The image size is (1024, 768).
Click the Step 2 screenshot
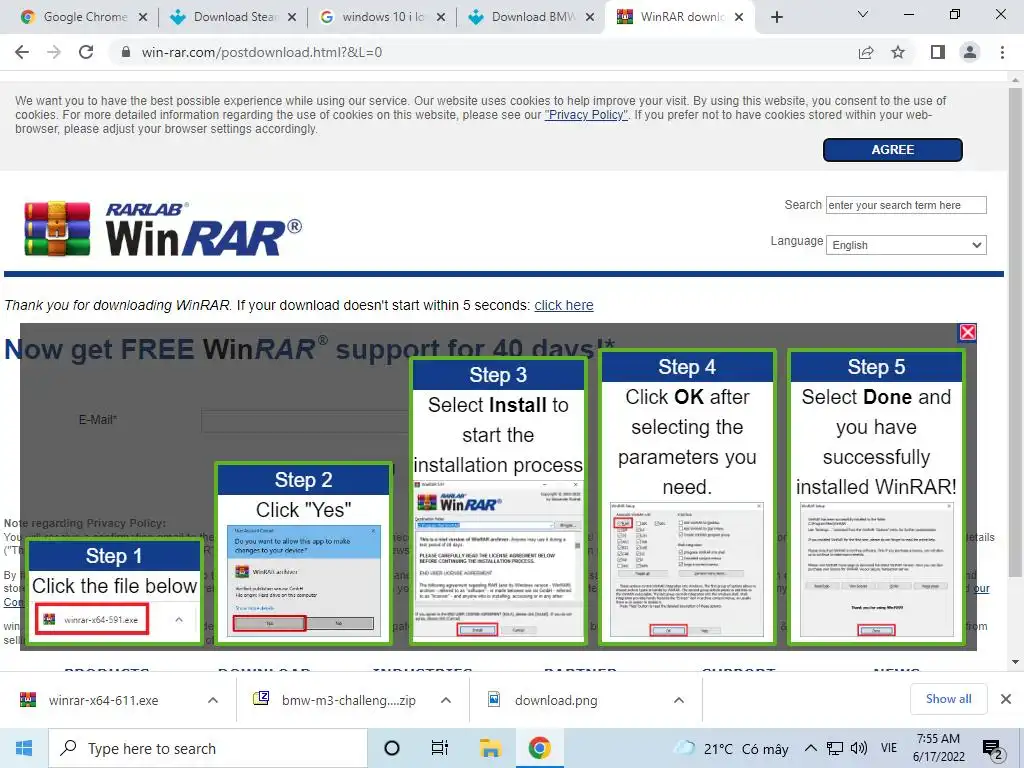point(304,580)
